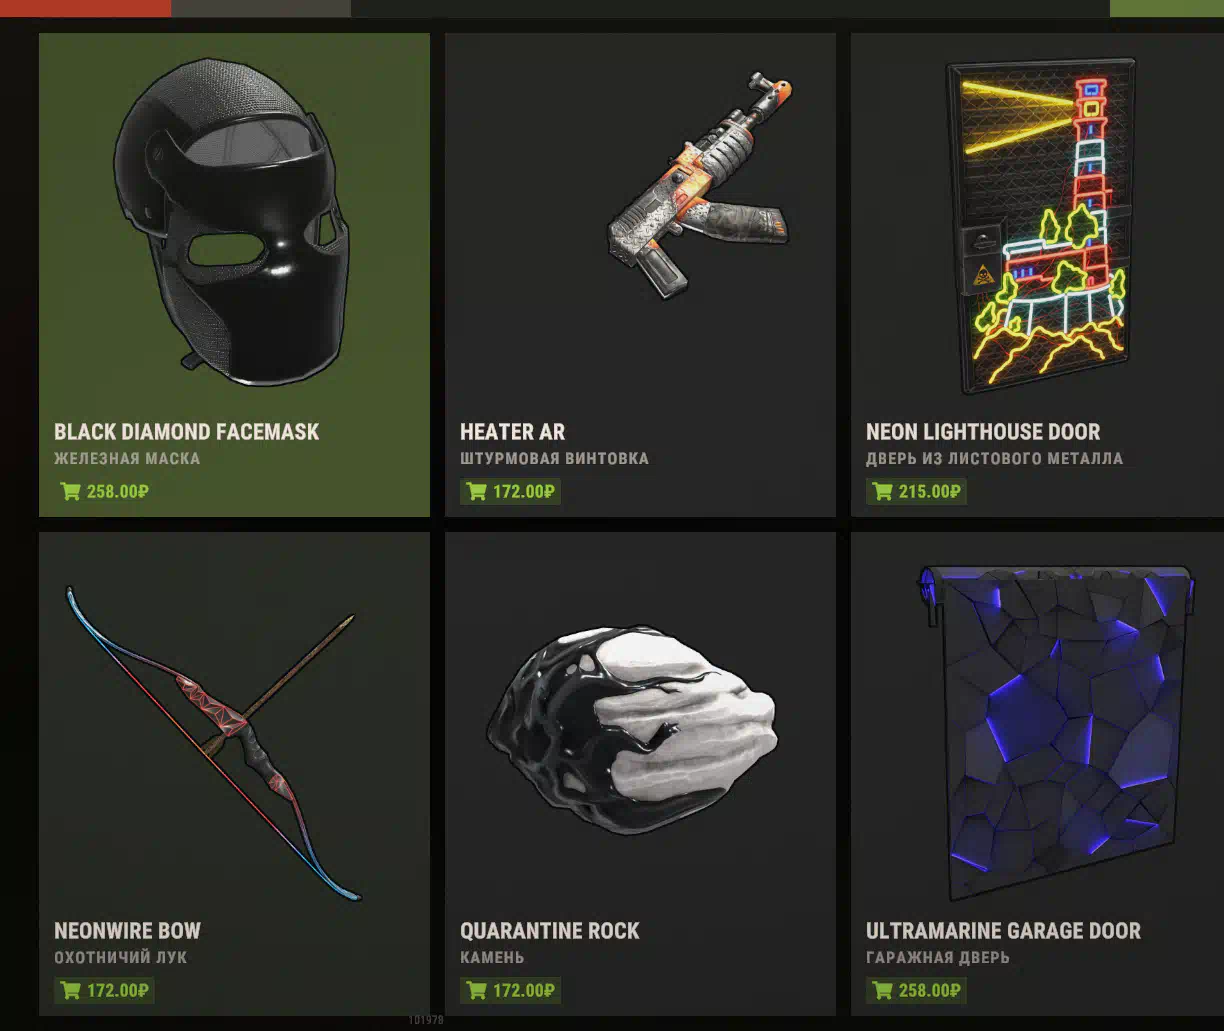Open the Heater AR item title
The image size is (1224, 1031).
point(512,432)
